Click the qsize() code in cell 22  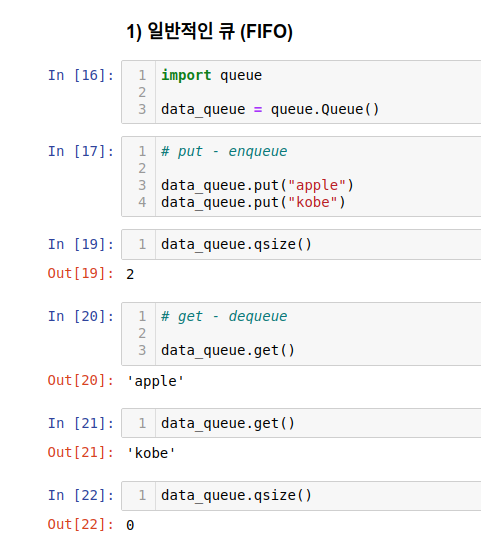point(236,495)
